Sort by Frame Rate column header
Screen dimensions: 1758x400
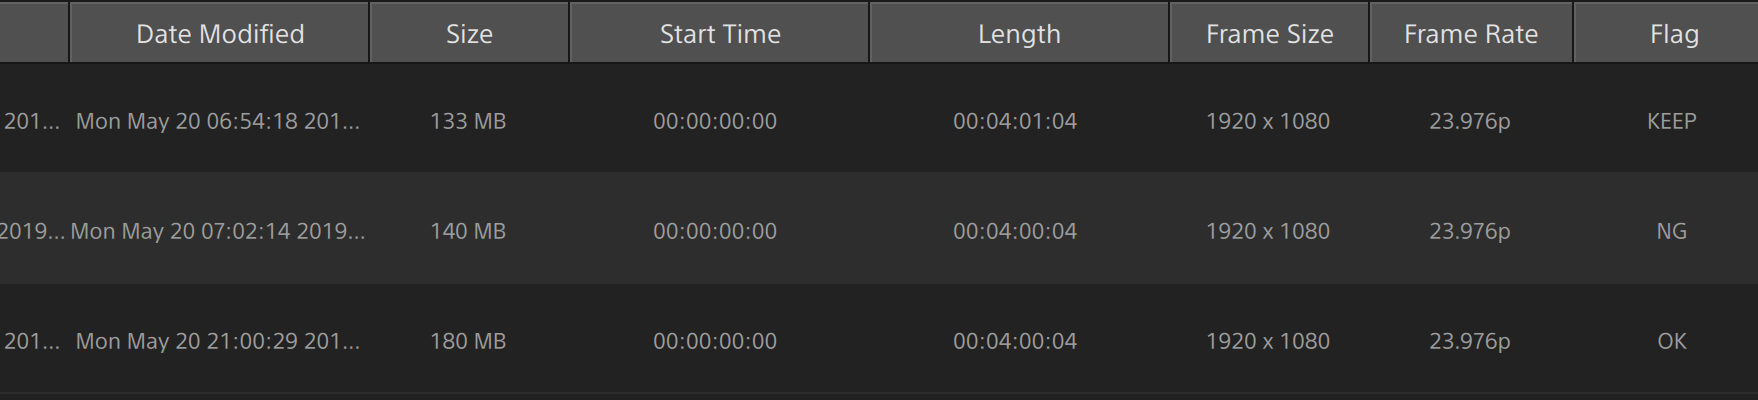tap(1471, 34)
